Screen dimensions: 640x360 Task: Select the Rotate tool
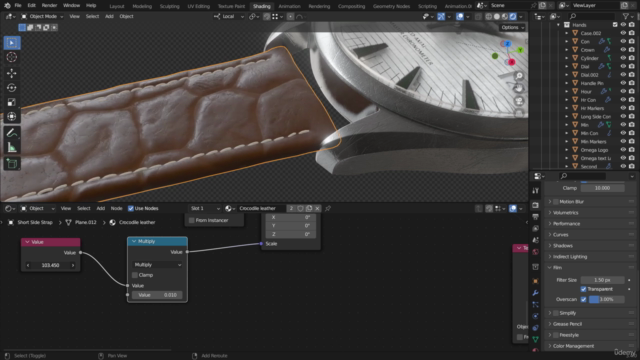tap(12, 87)
